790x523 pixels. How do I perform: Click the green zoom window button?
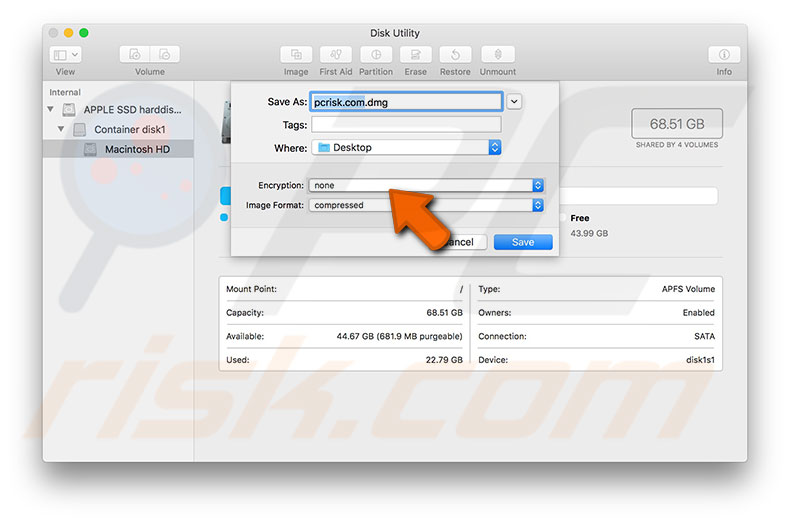[x=84, y=33]
